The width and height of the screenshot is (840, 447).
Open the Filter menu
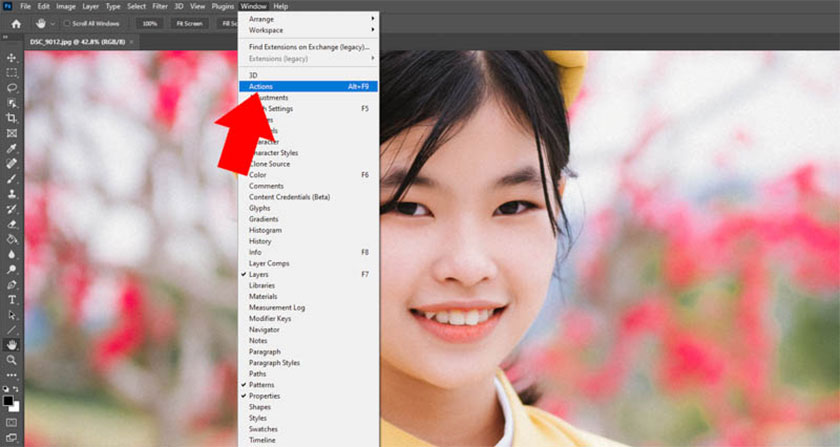159,6
